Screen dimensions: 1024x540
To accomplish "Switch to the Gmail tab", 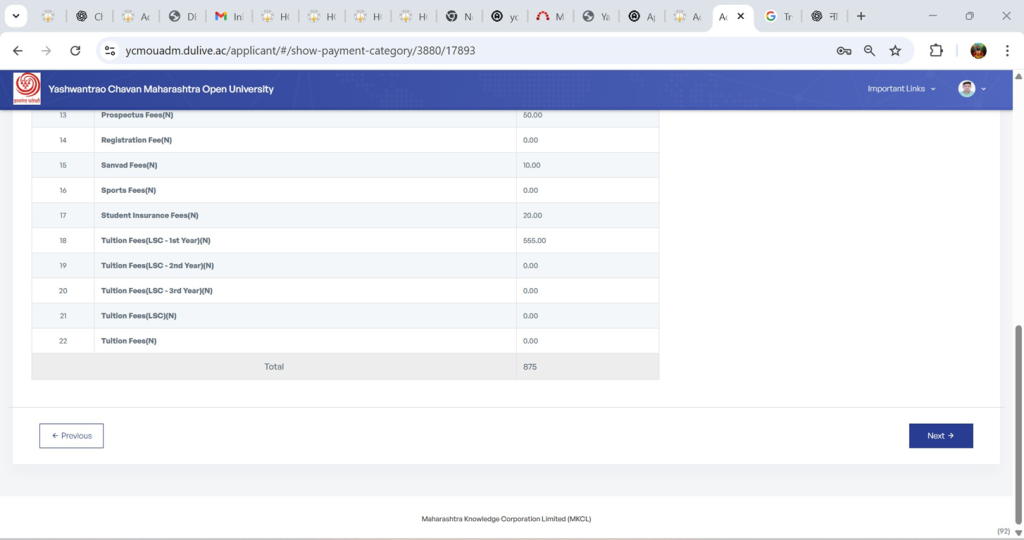I will point(229,17).
